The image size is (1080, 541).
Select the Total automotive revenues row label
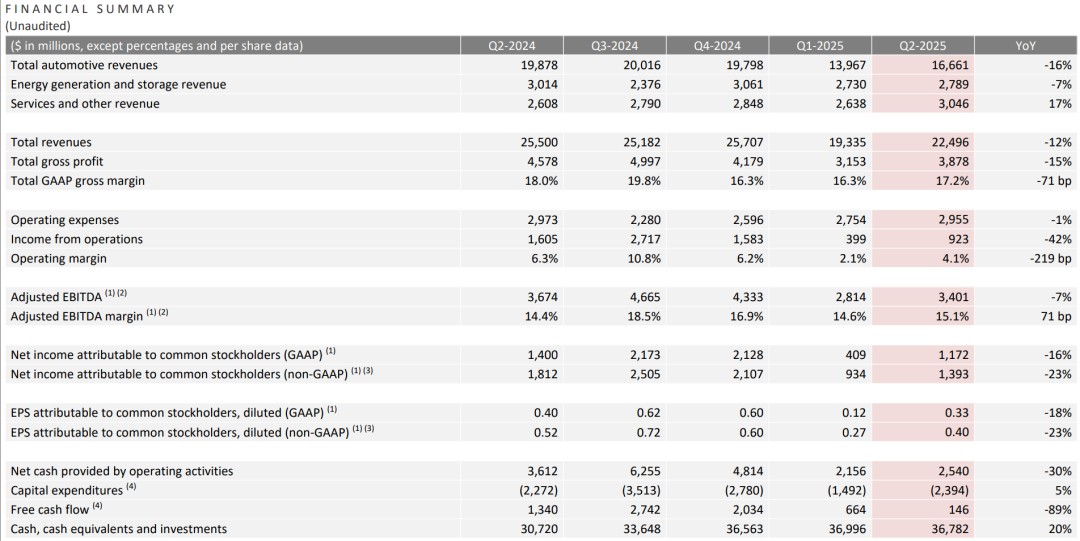pyautogui.click(x=84, y=65)
